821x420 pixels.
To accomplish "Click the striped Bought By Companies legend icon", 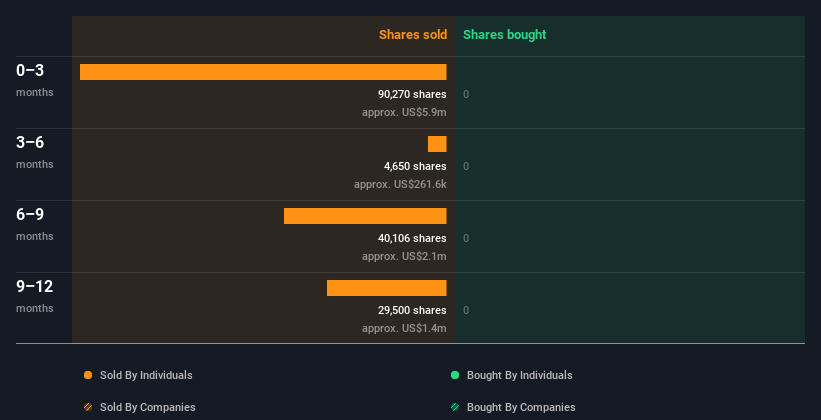I will pyautogui.click(x=455, y=407).
